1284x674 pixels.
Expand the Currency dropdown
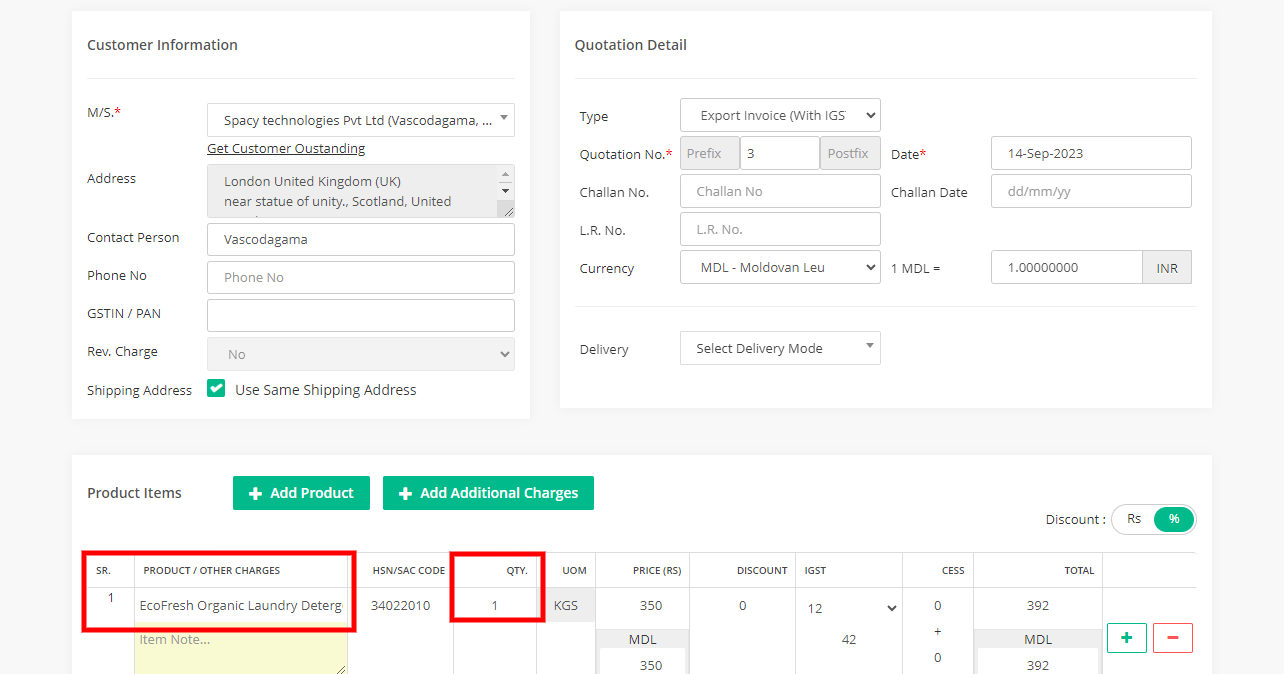point(780,268)
